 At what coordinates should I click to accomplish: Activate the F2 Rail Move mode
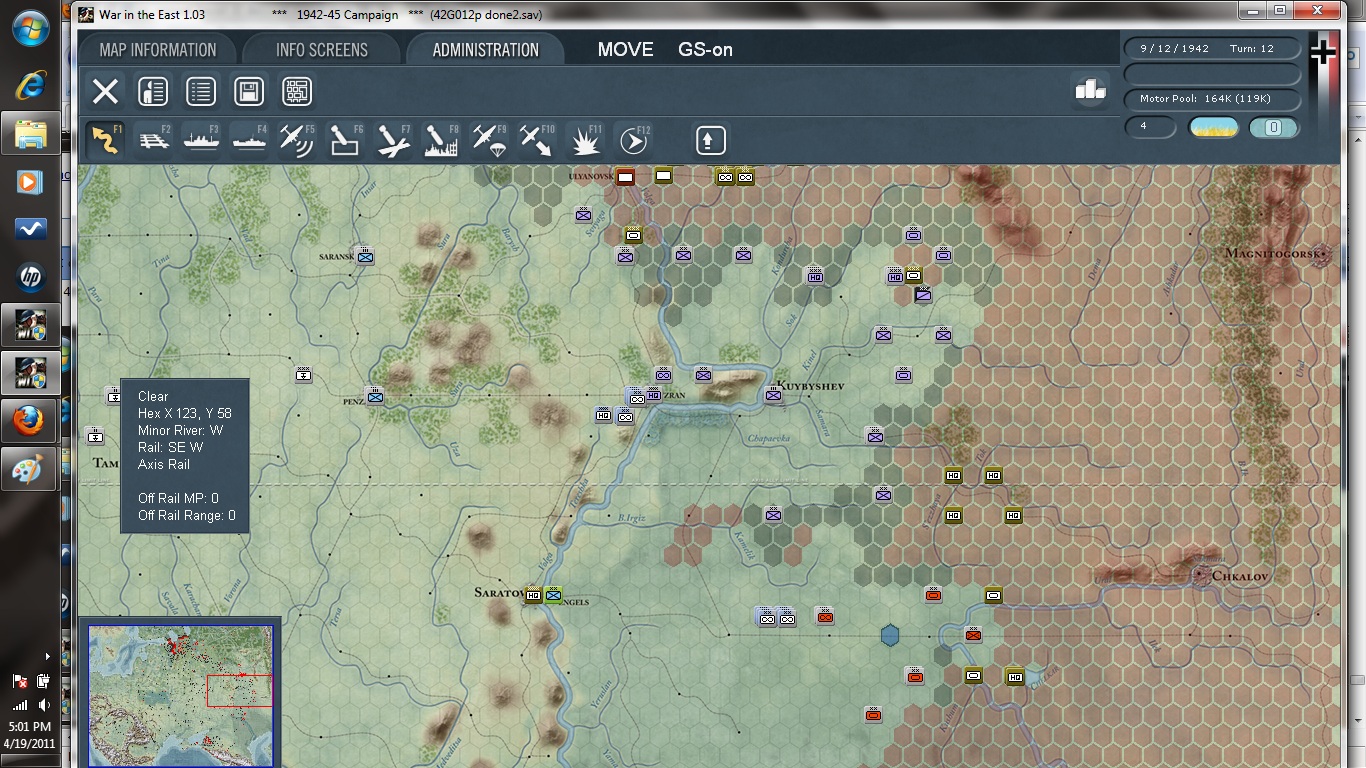153,140
